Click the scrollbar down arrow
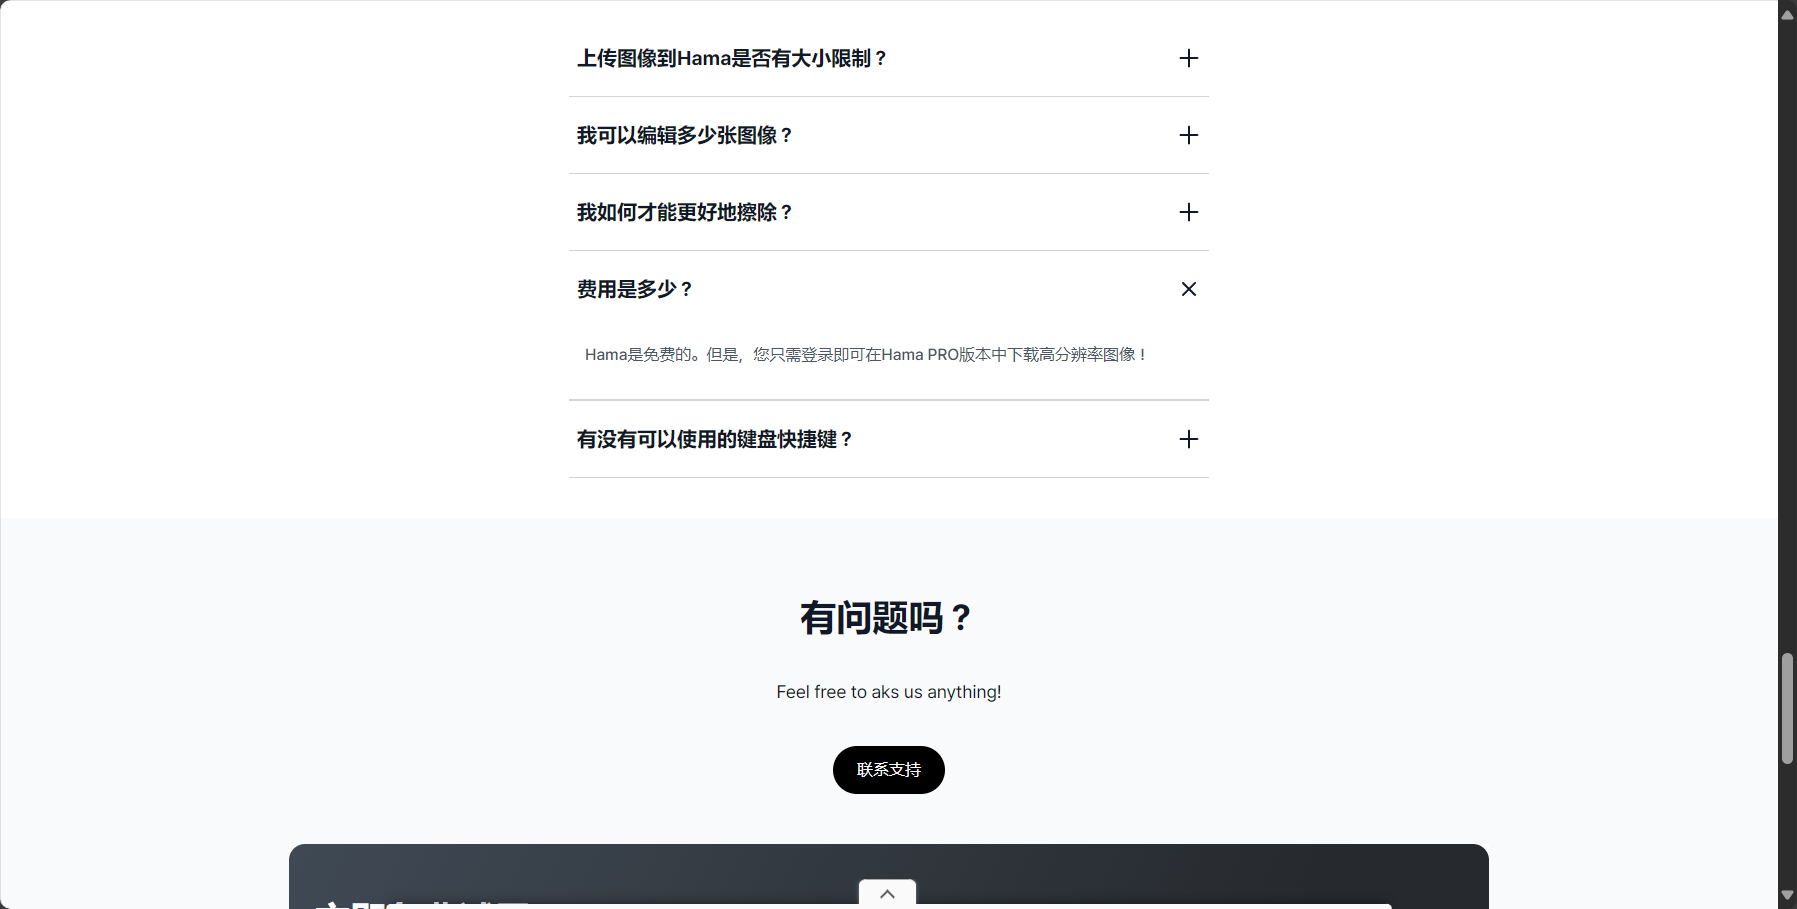Viewport: 1797px width, 909px height. pos(1787,895)
